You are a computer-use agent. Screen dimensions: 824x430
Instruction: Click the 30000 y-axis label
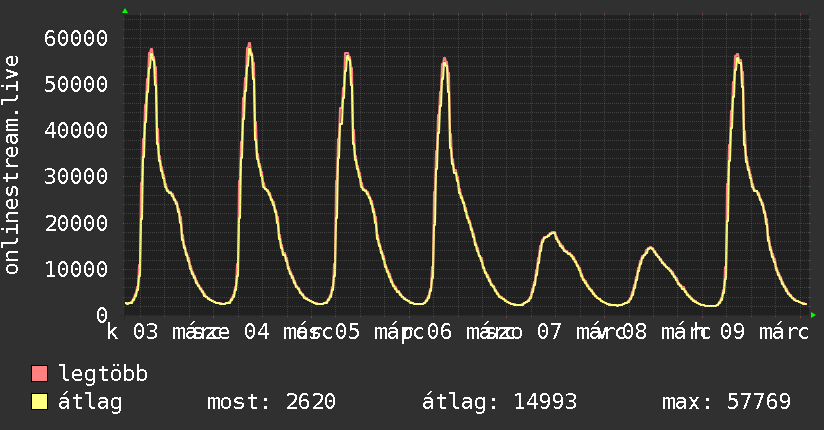pyautogui.click(x=76, y=177)
